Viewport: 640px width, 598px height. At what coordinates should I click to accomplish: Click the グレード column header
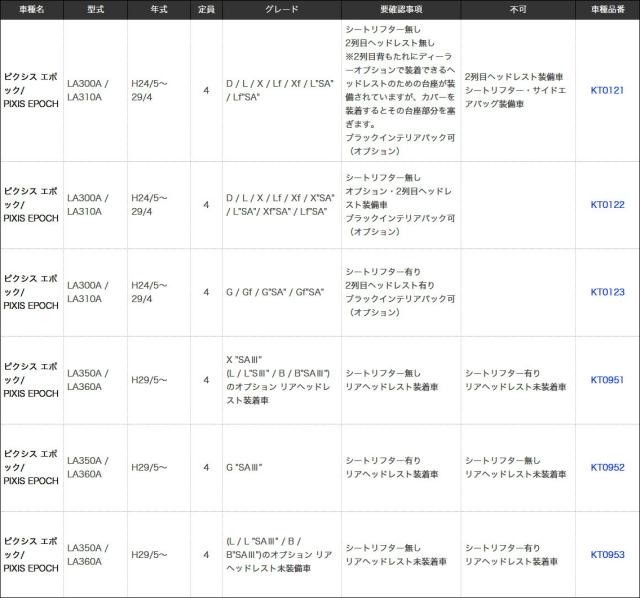point(282,10)
